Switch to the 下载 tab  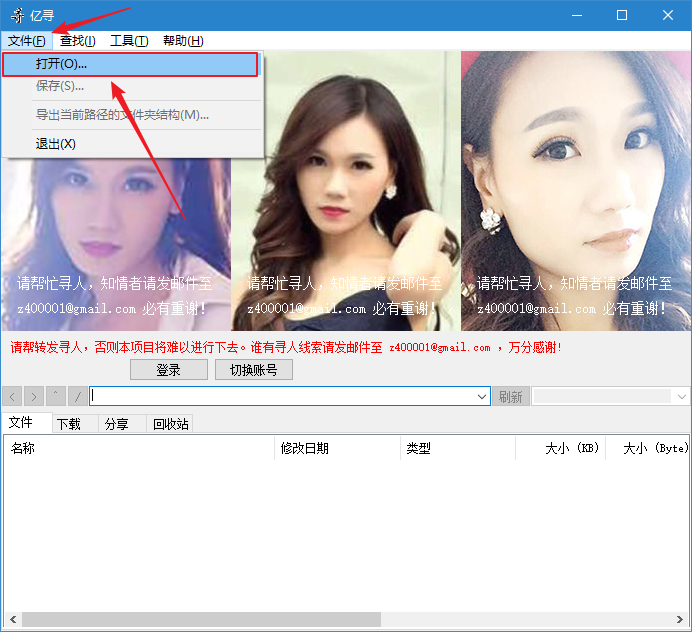[75, 424]
